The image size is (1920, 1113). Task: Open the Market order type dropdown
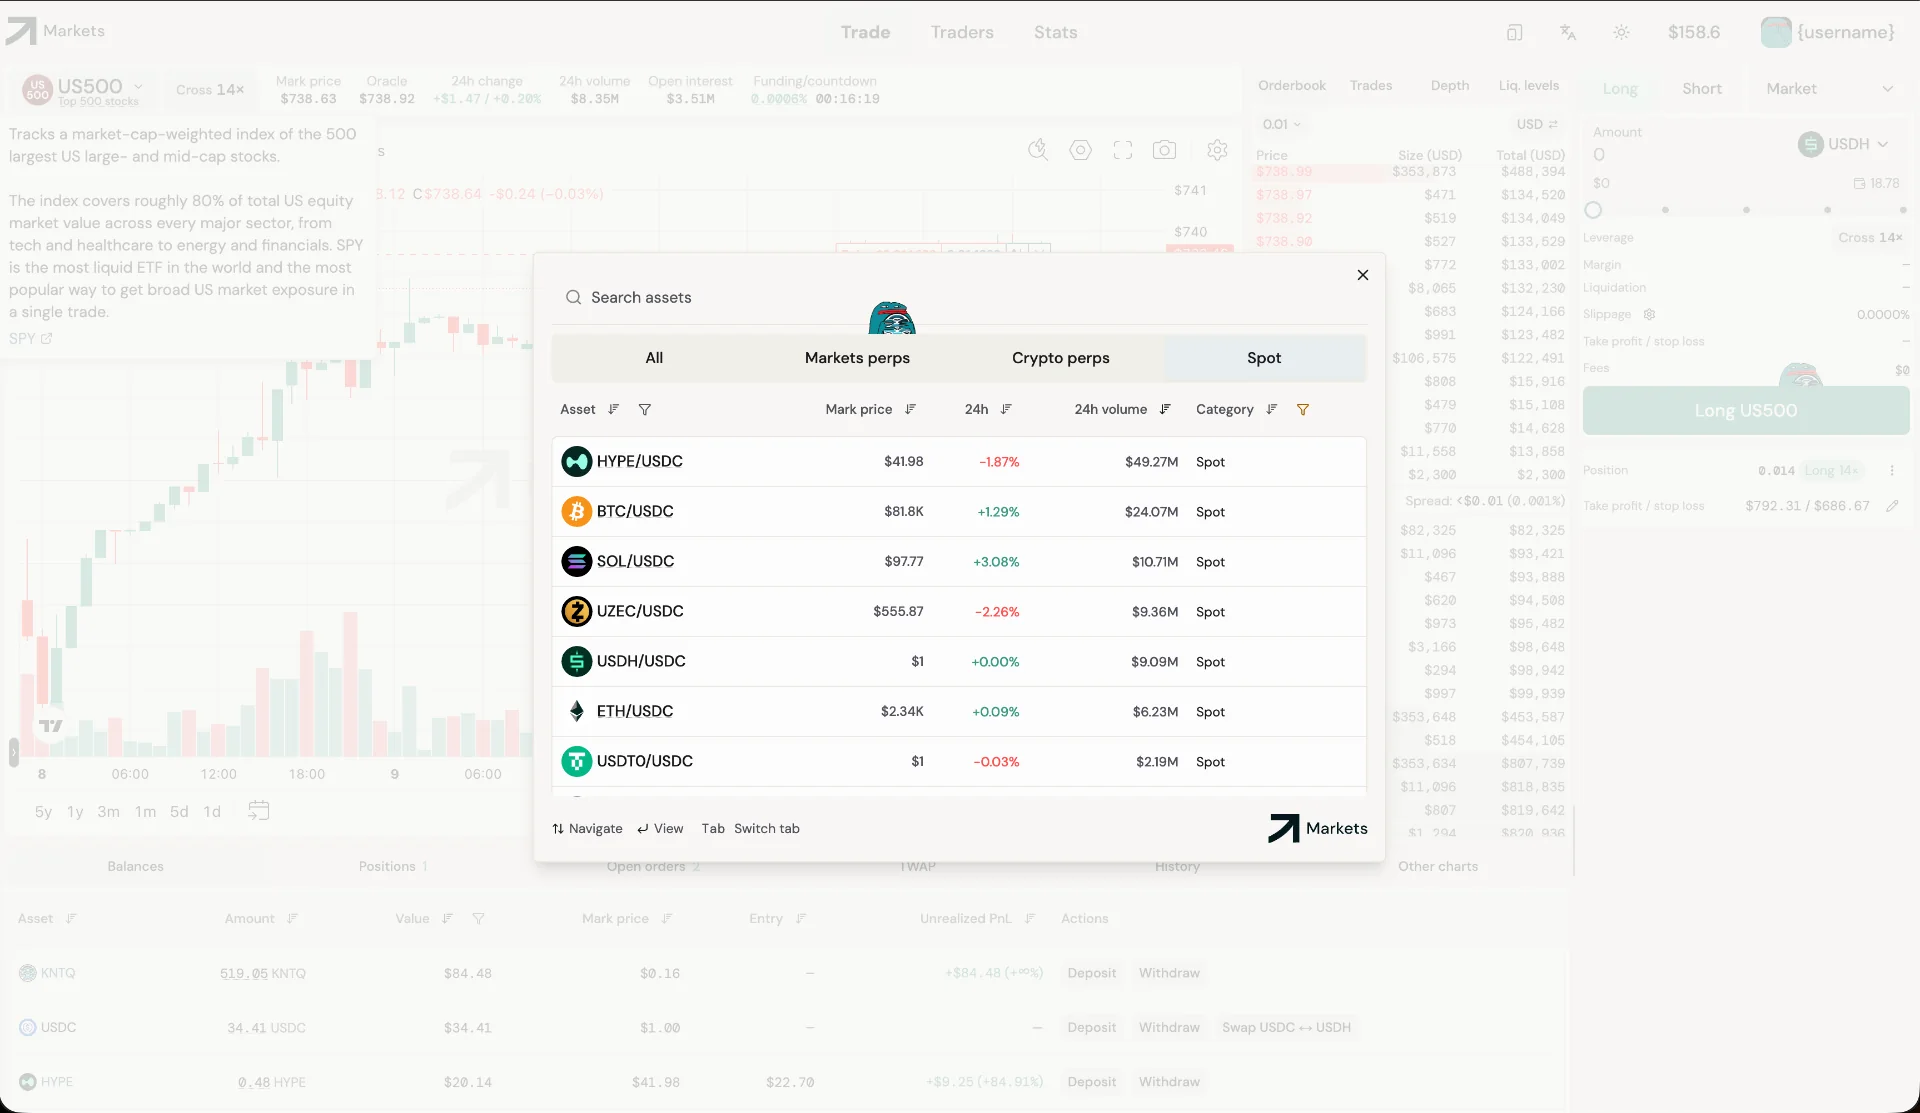click(1829, 89)
